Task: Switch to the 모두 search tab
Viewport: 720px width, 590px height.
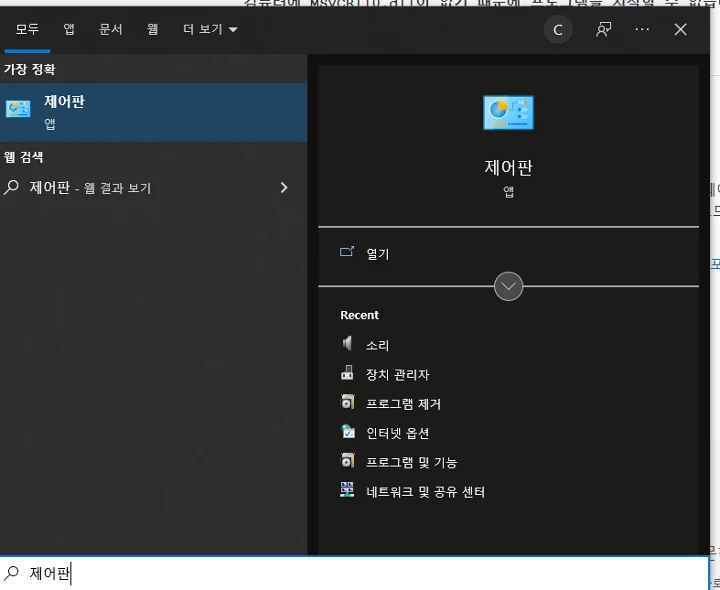Action: (x=27, y=30)
